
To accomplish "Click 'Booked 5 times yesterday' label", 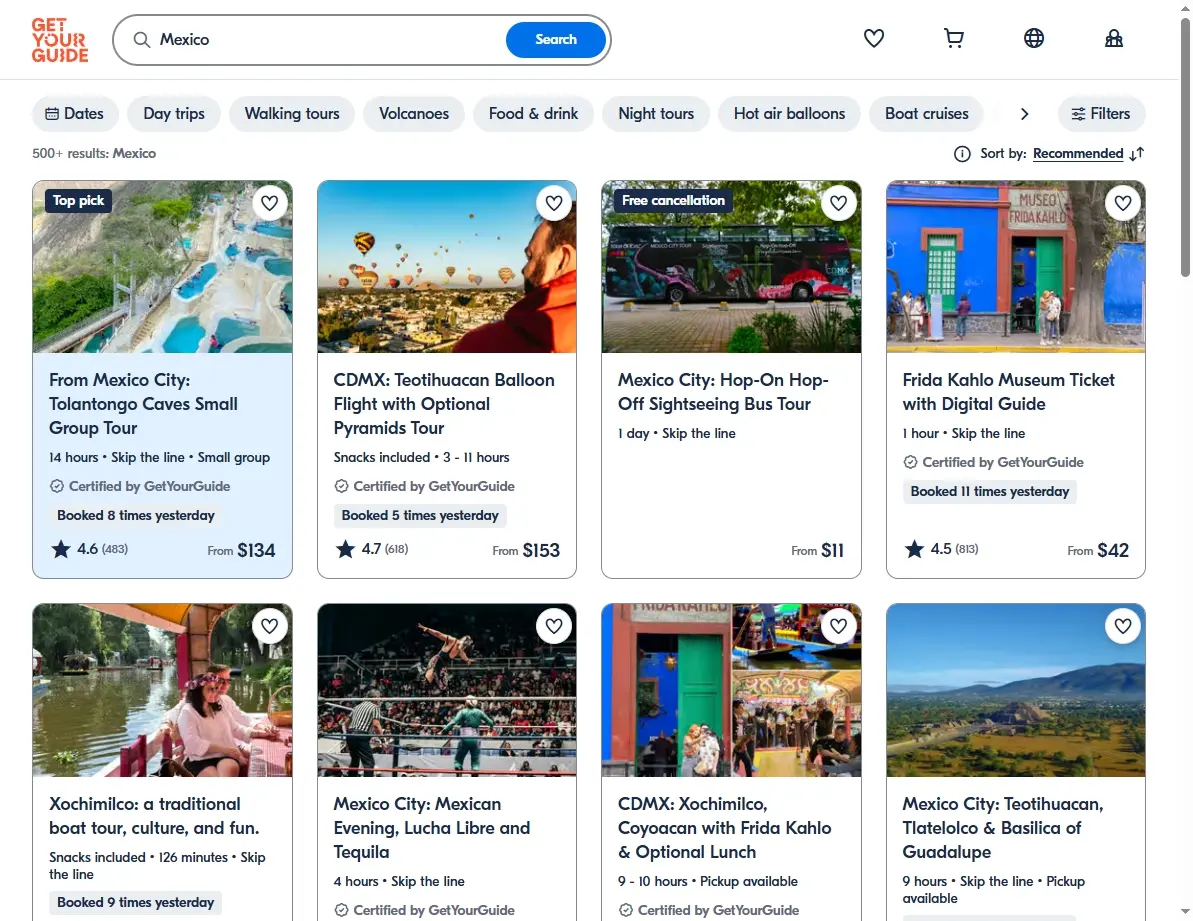I will [x=420, y=516].
